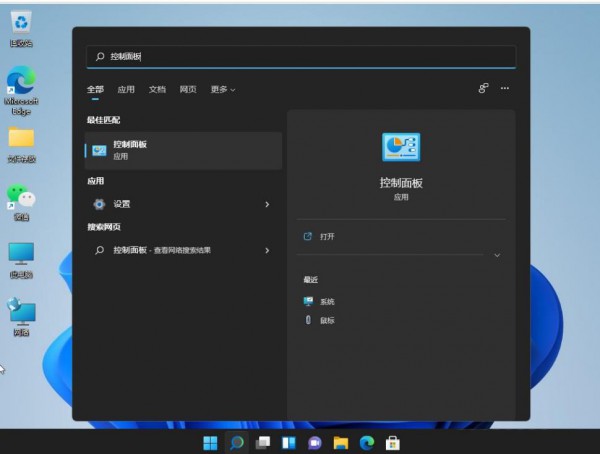Viewport: 600px width, 454px height.
Task: Click the Windows Start button
Action: pyautogui.click(x=210, y=443)
